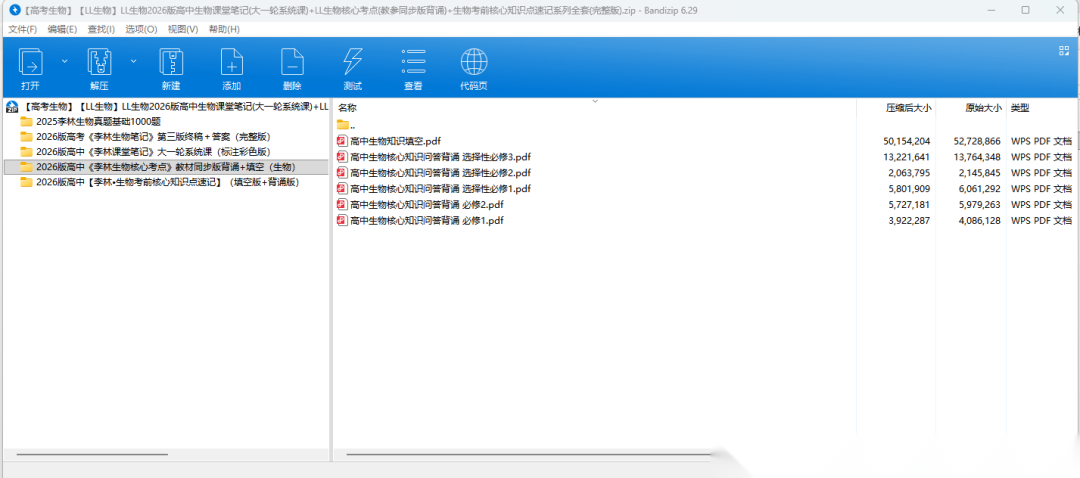Select the 2025李林生物真题基础1000题 folder
Viewport: 1080px width, 478px height.
pos(97,121)
